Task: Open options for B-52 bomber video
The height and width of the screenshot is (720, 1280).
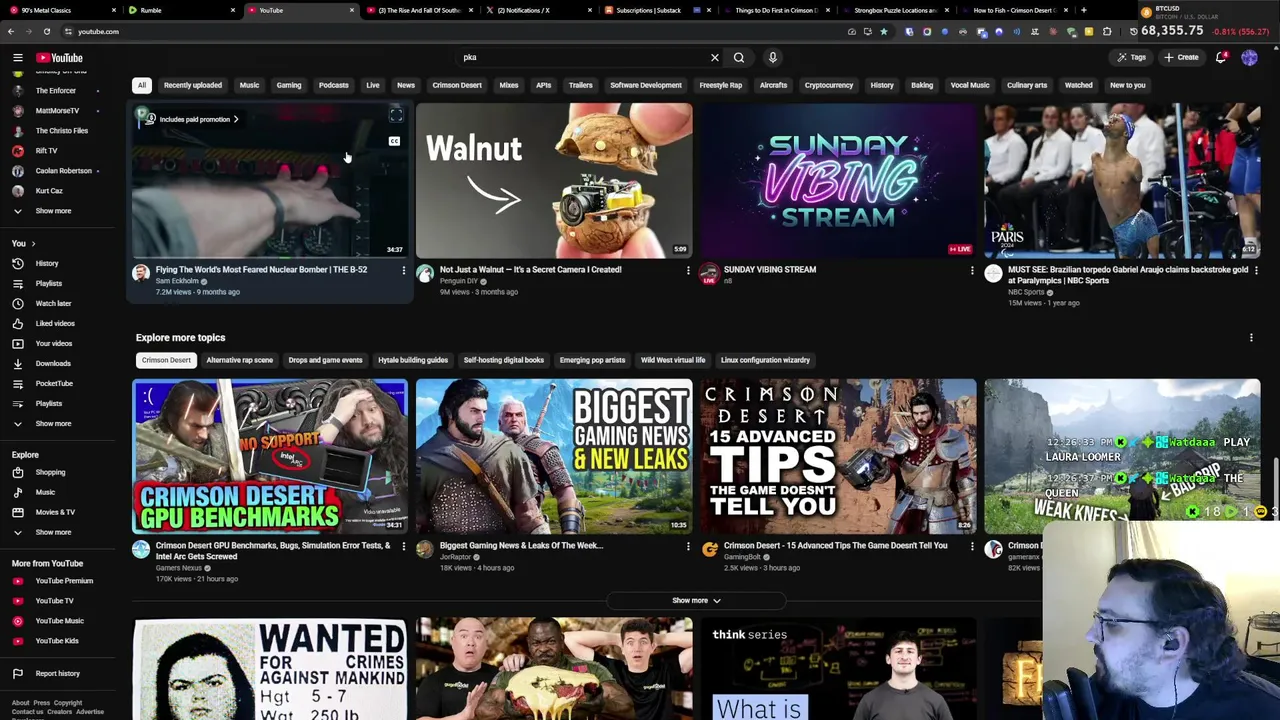Action: [x=404, y=270]
